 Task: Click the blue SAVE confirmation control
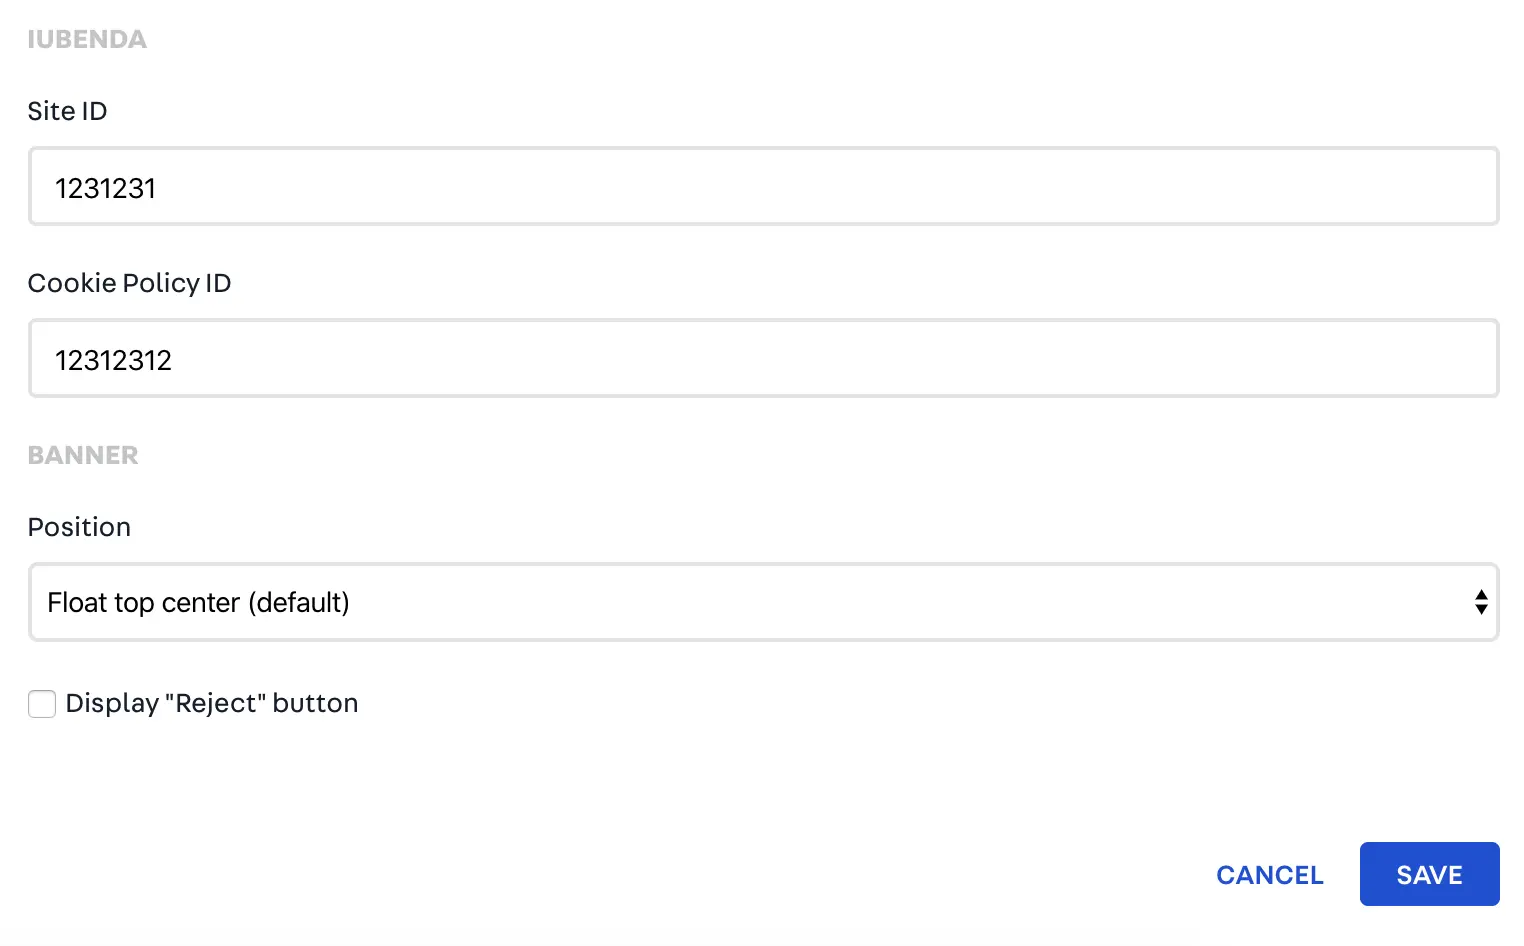click(x=1428, y=874)
